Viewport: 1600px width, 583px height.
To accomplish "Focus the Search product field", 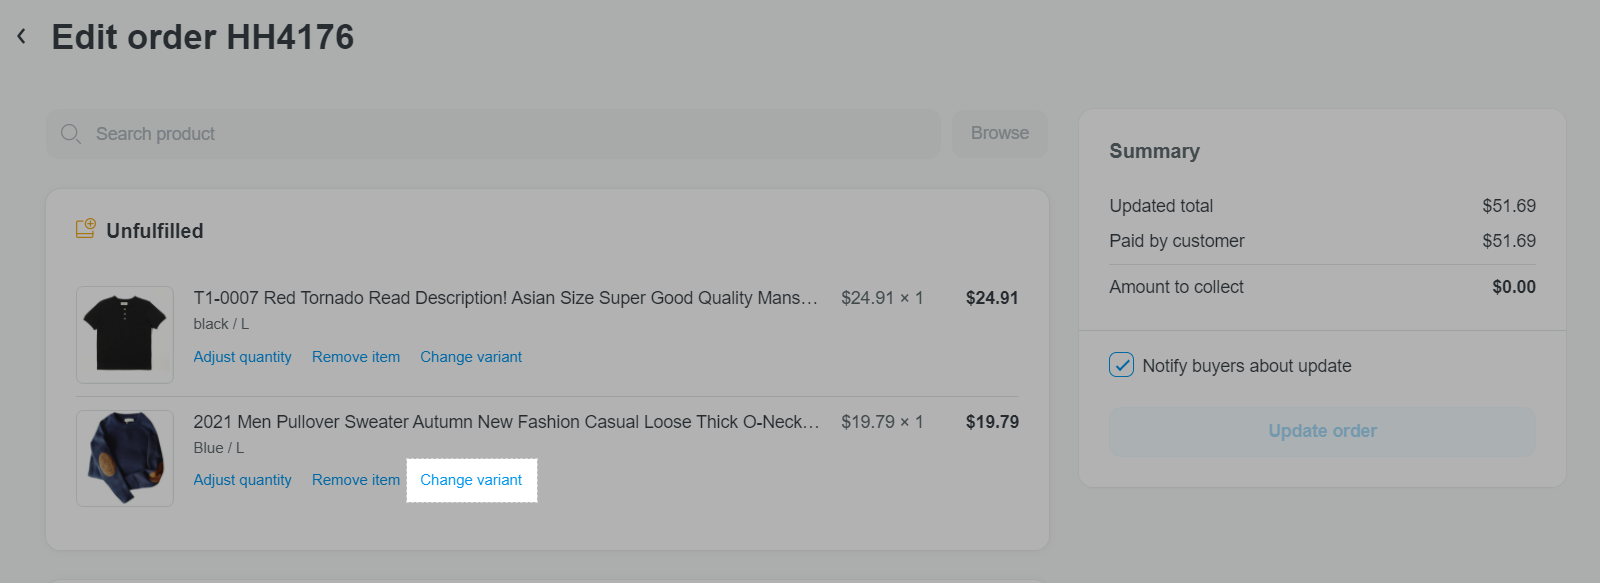I will [x=500, y=134].
